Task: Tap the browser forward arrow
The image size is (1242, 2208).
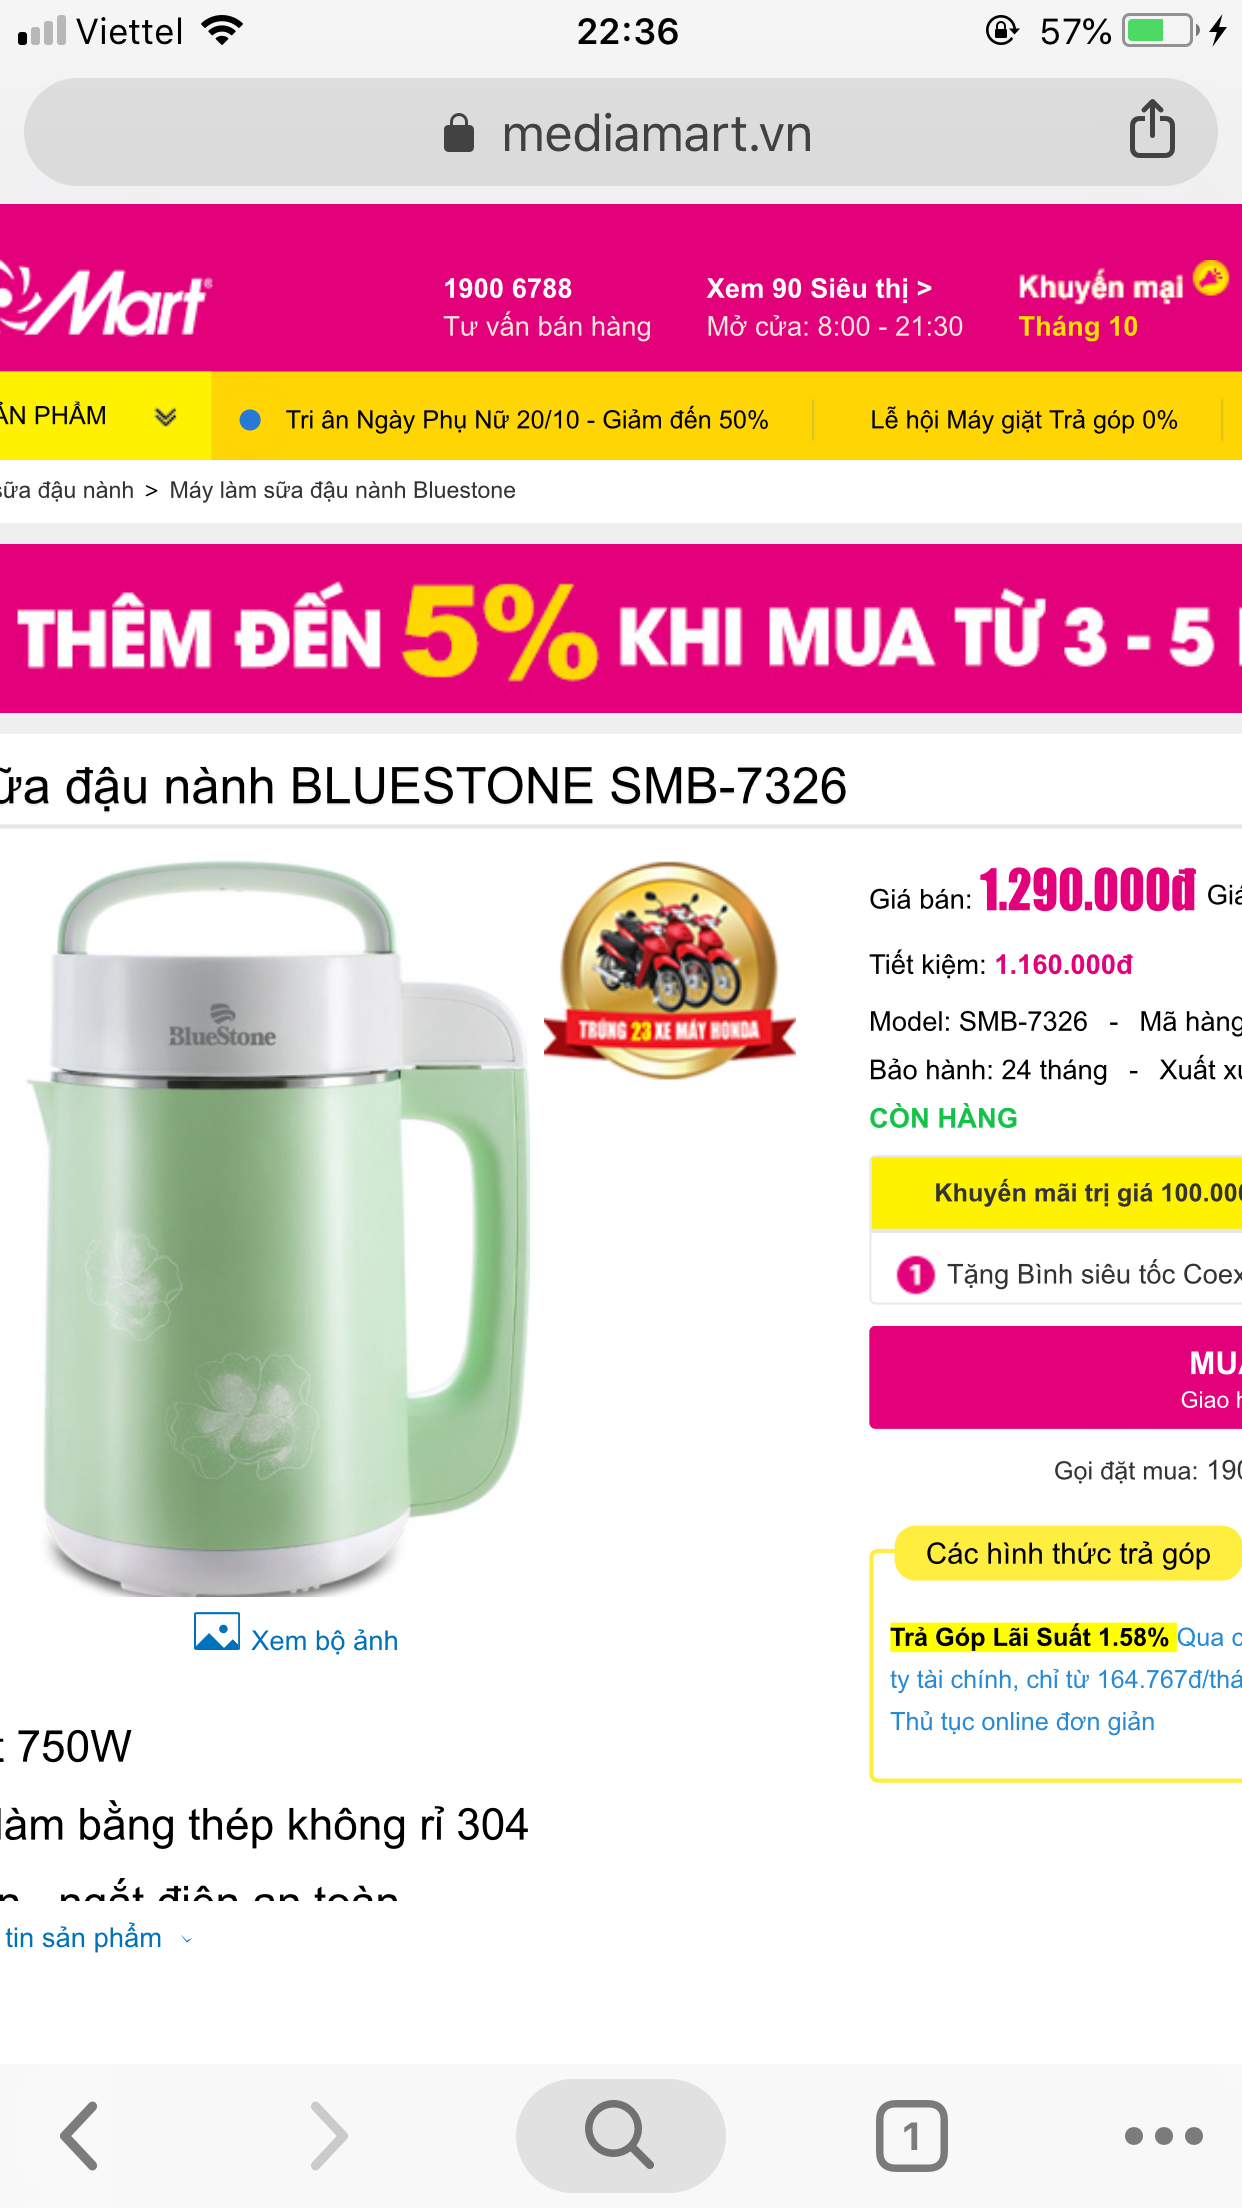Action: [329, 2136]
